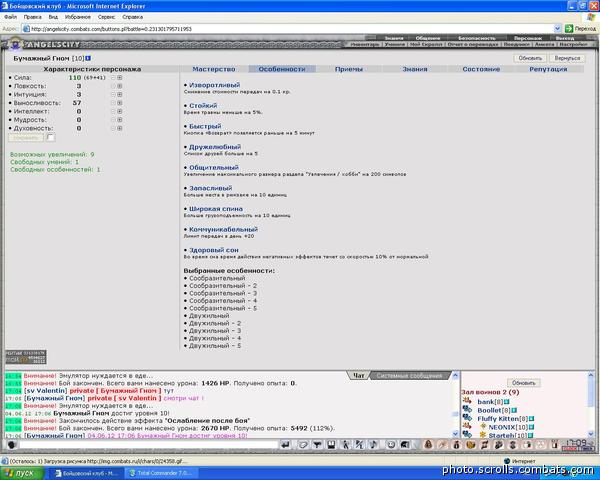Open the Чат tab in chat panel
The image size is (600, 480).
click(x=358, y=376)
